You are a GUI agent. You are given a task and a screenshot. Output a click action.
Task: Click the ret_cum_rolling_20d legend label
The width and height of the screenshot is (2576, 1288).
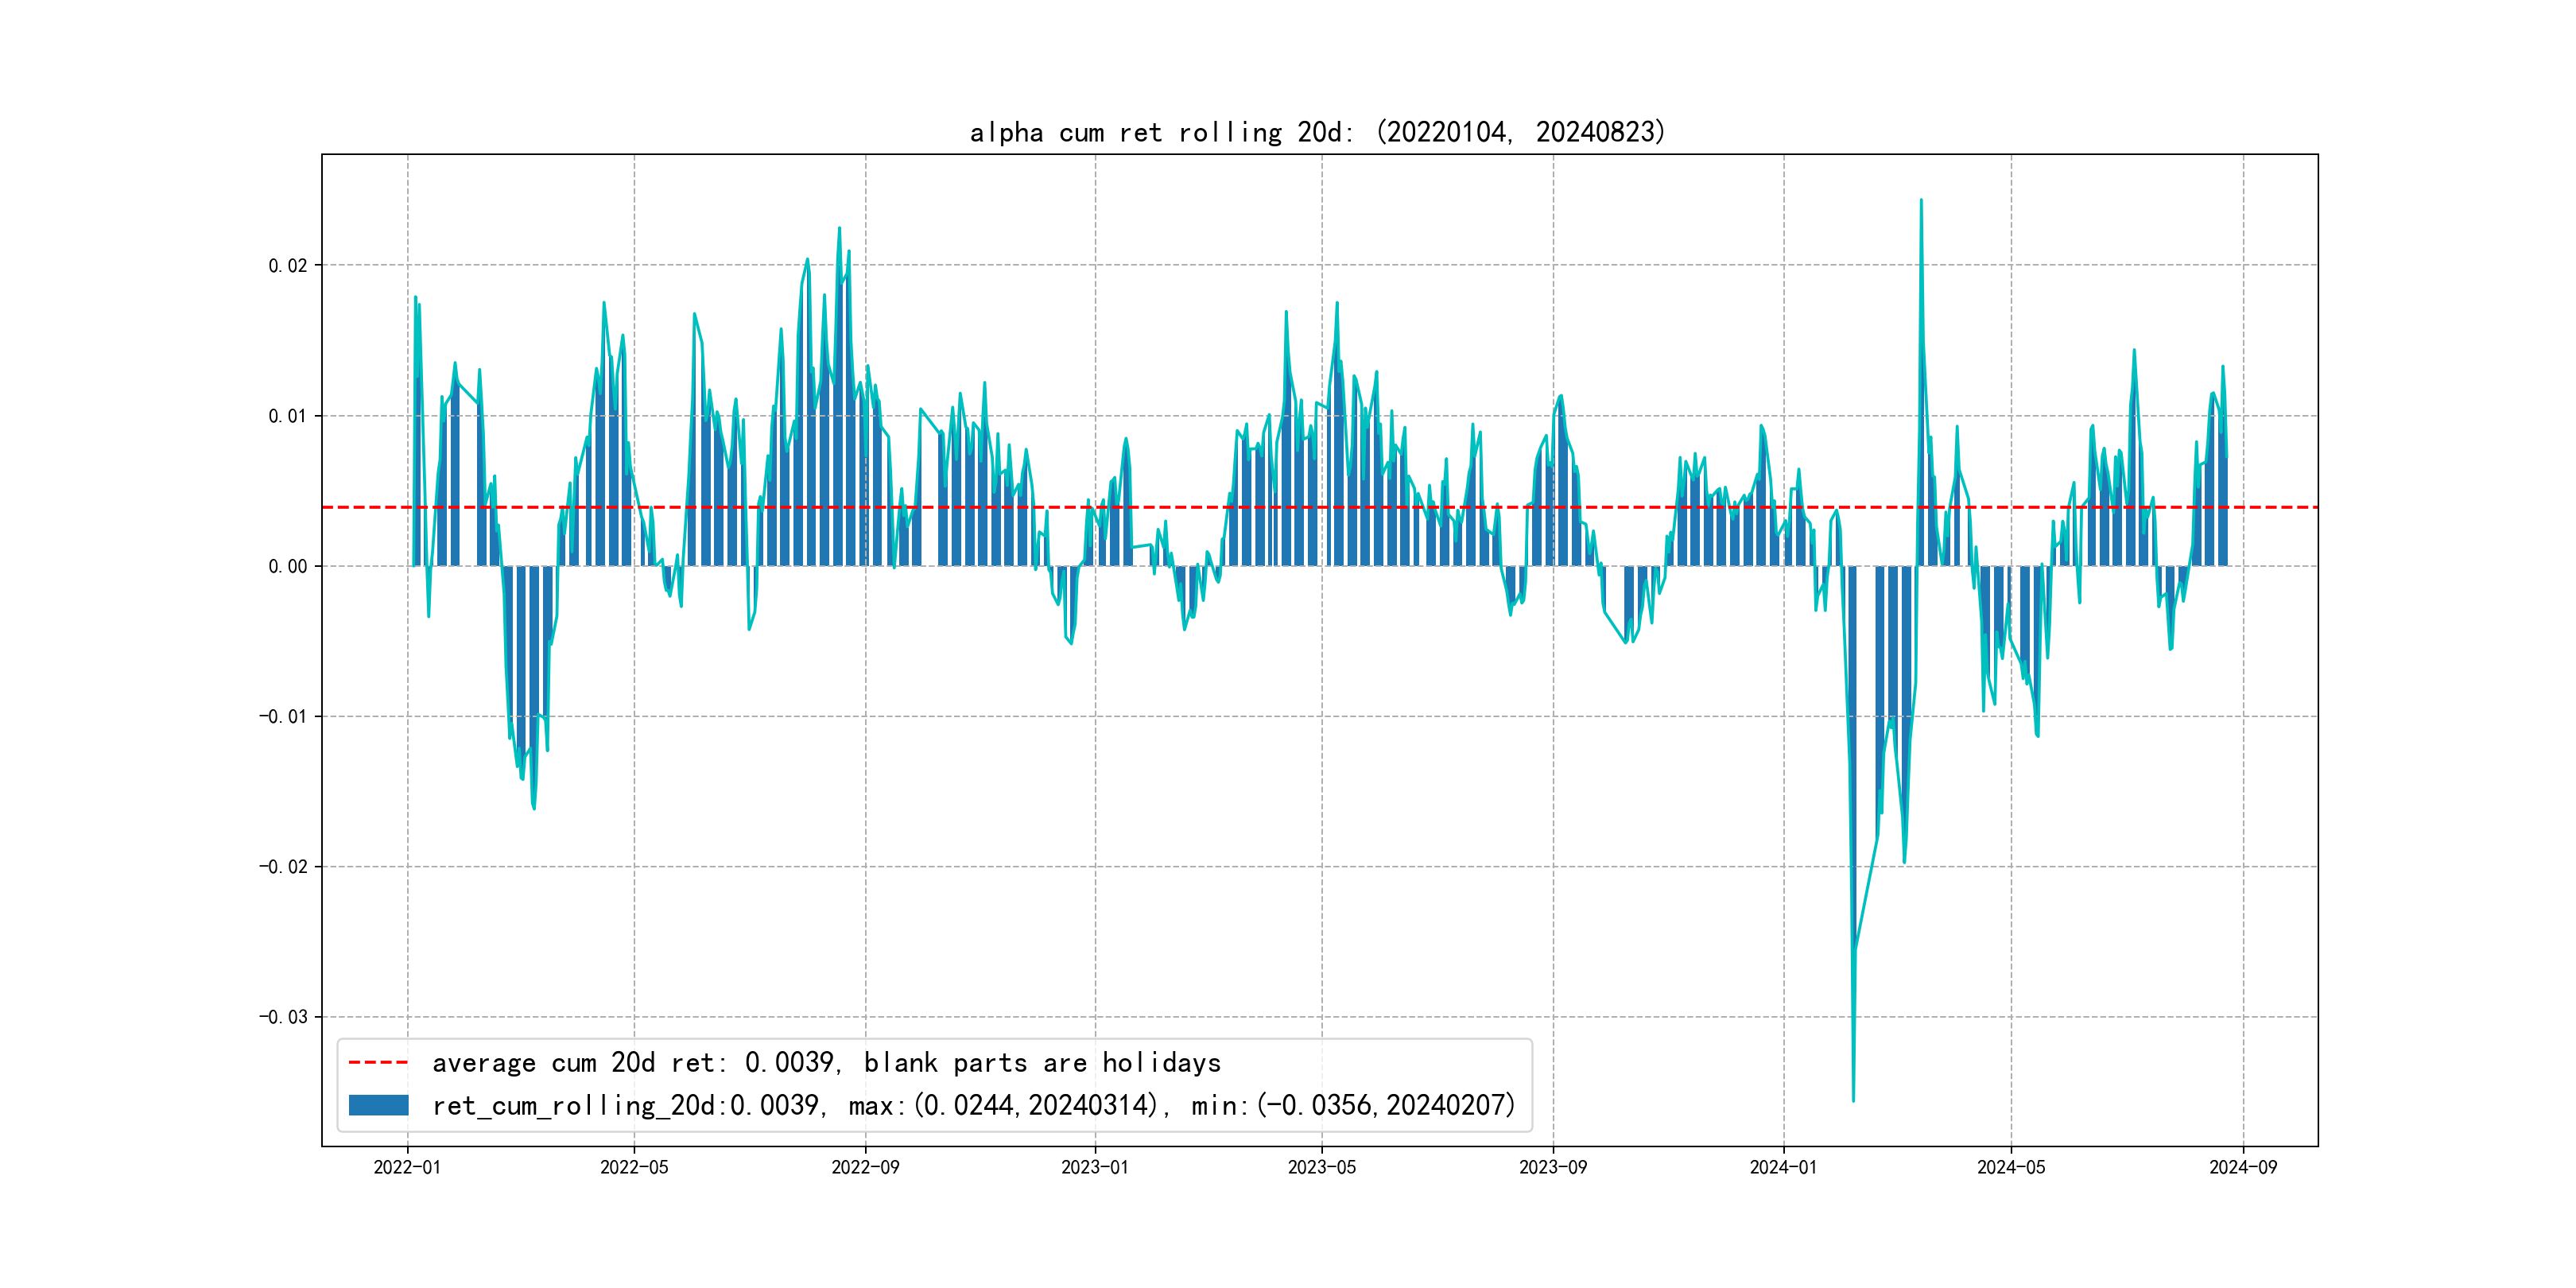coord(973,1105)
